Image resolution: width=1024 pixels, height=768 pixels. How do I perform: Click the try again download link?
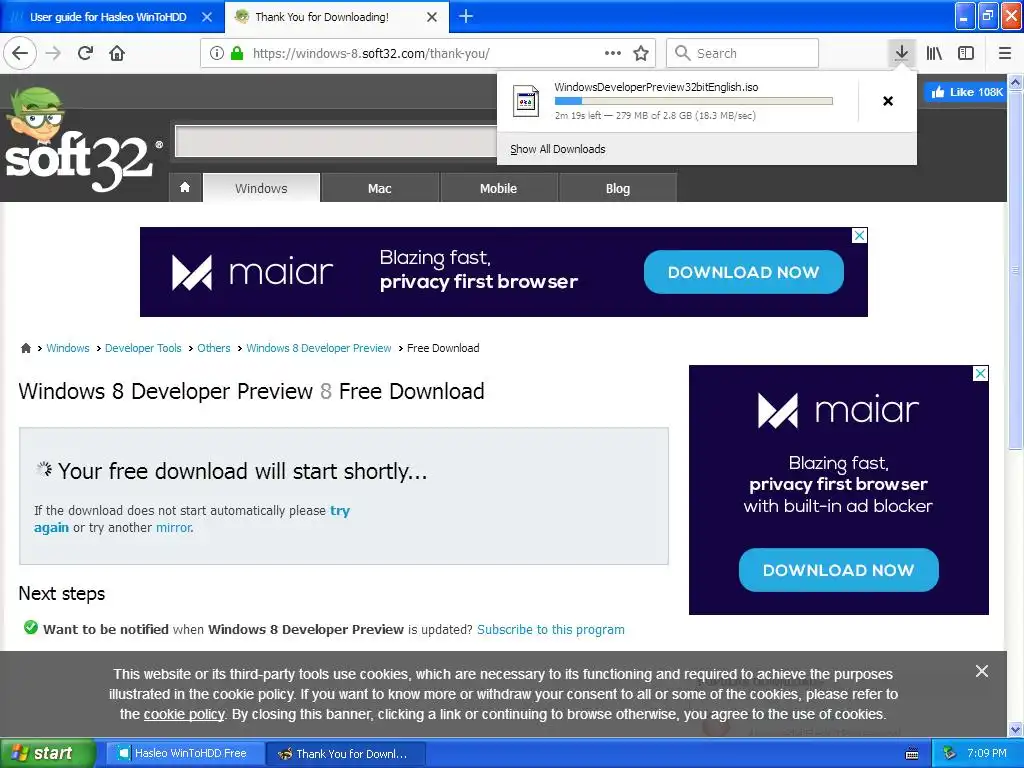point(340,511)
